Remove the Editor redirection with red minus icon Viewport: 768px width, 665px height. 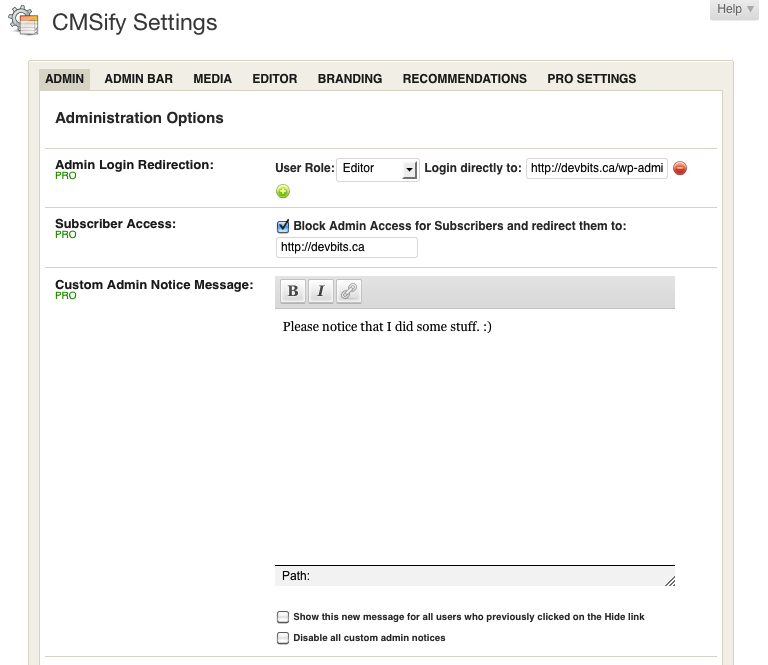point(680,168)
